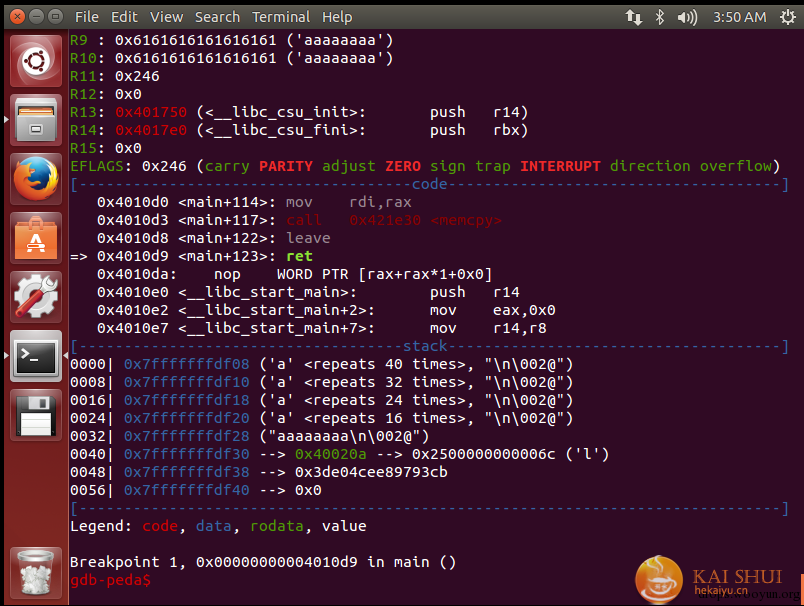Click the ZERO flag text
804x606 pixels.
403,166
